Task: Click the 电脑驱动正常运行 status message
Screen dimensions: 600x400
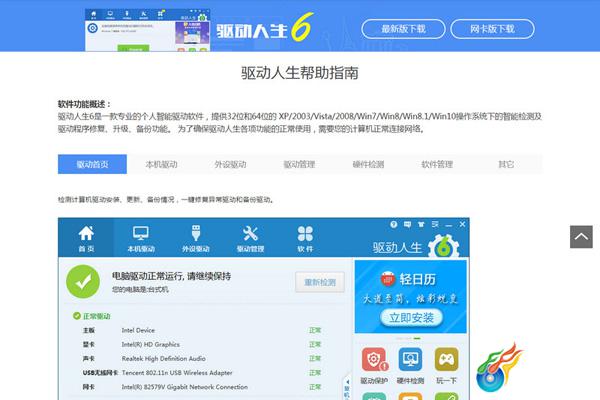Action: [171, 276]
